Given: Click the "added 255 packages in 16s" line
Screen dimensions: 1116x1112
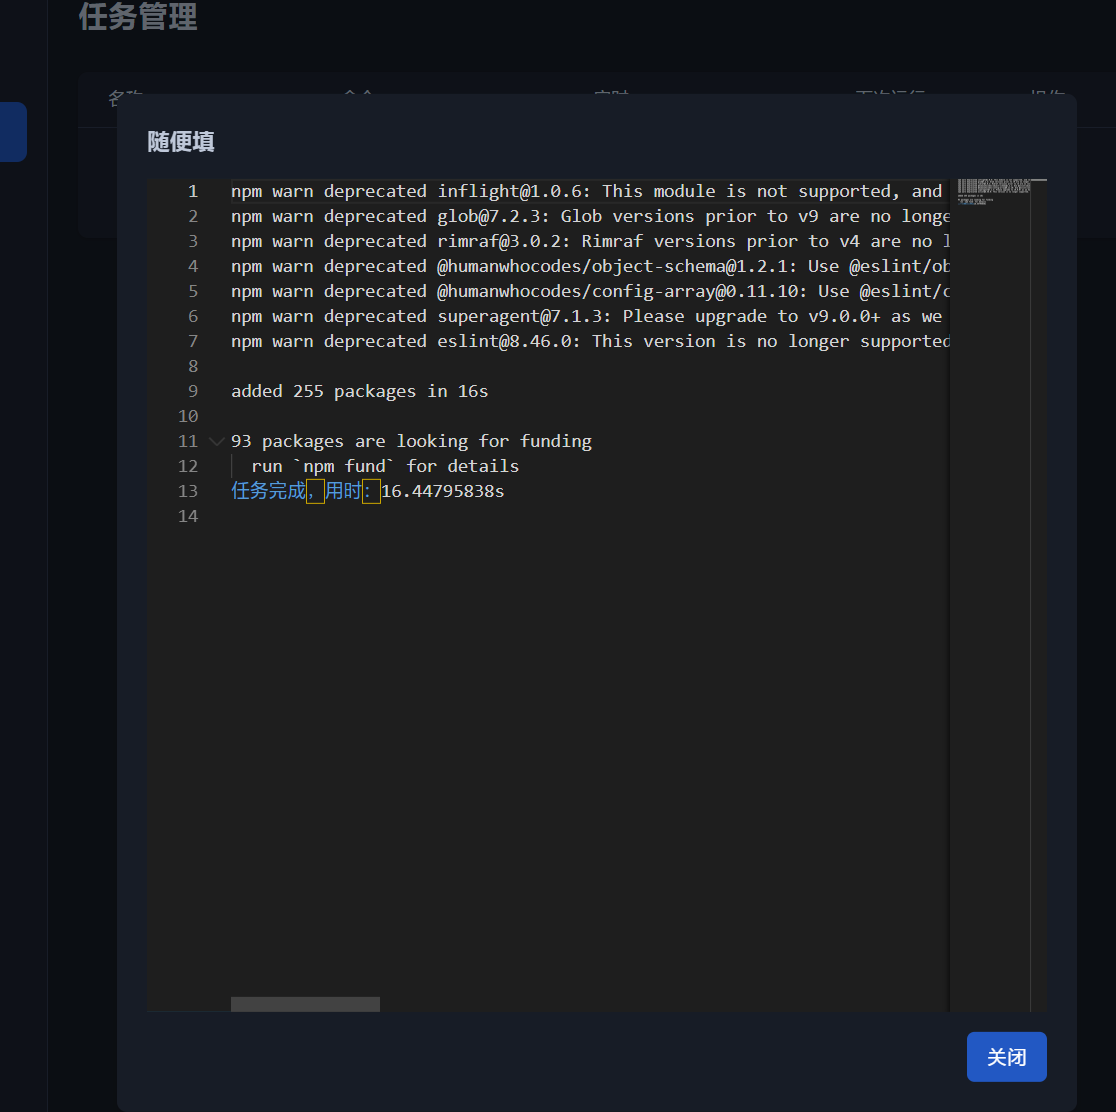Looking at the screenshot, I should (359, 392).
